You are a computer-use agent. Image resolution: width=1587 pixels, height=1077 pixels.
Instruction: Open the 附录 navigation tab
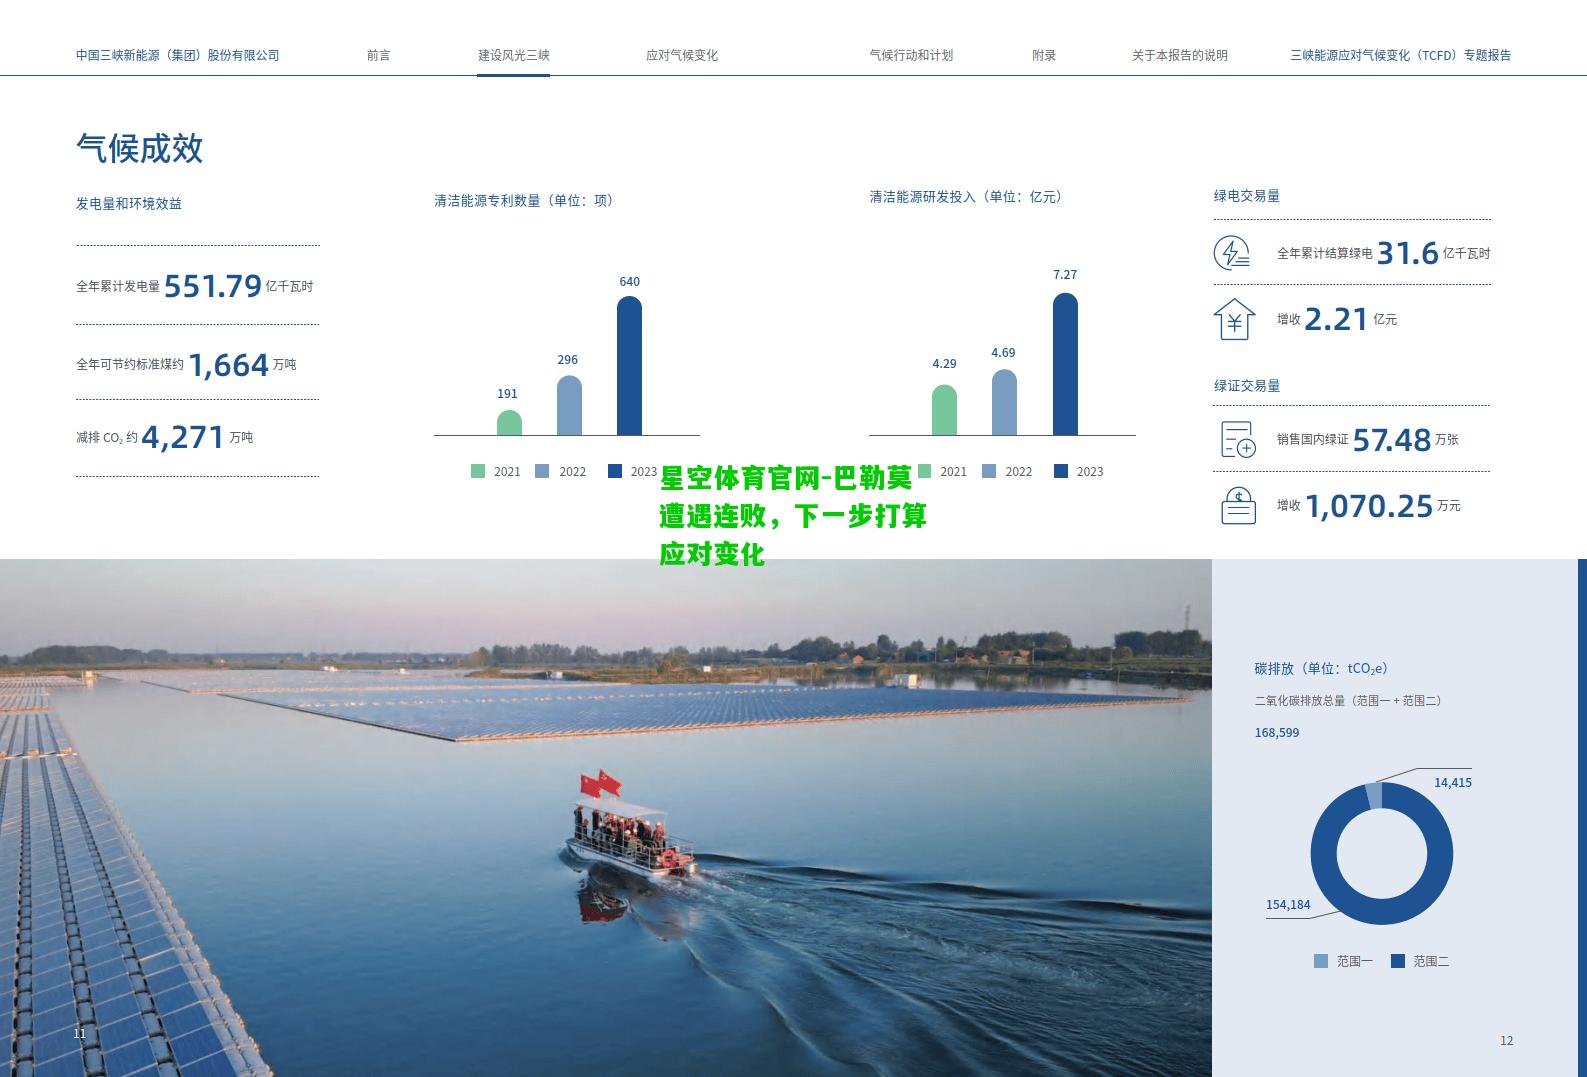(x=1044, y=55)
